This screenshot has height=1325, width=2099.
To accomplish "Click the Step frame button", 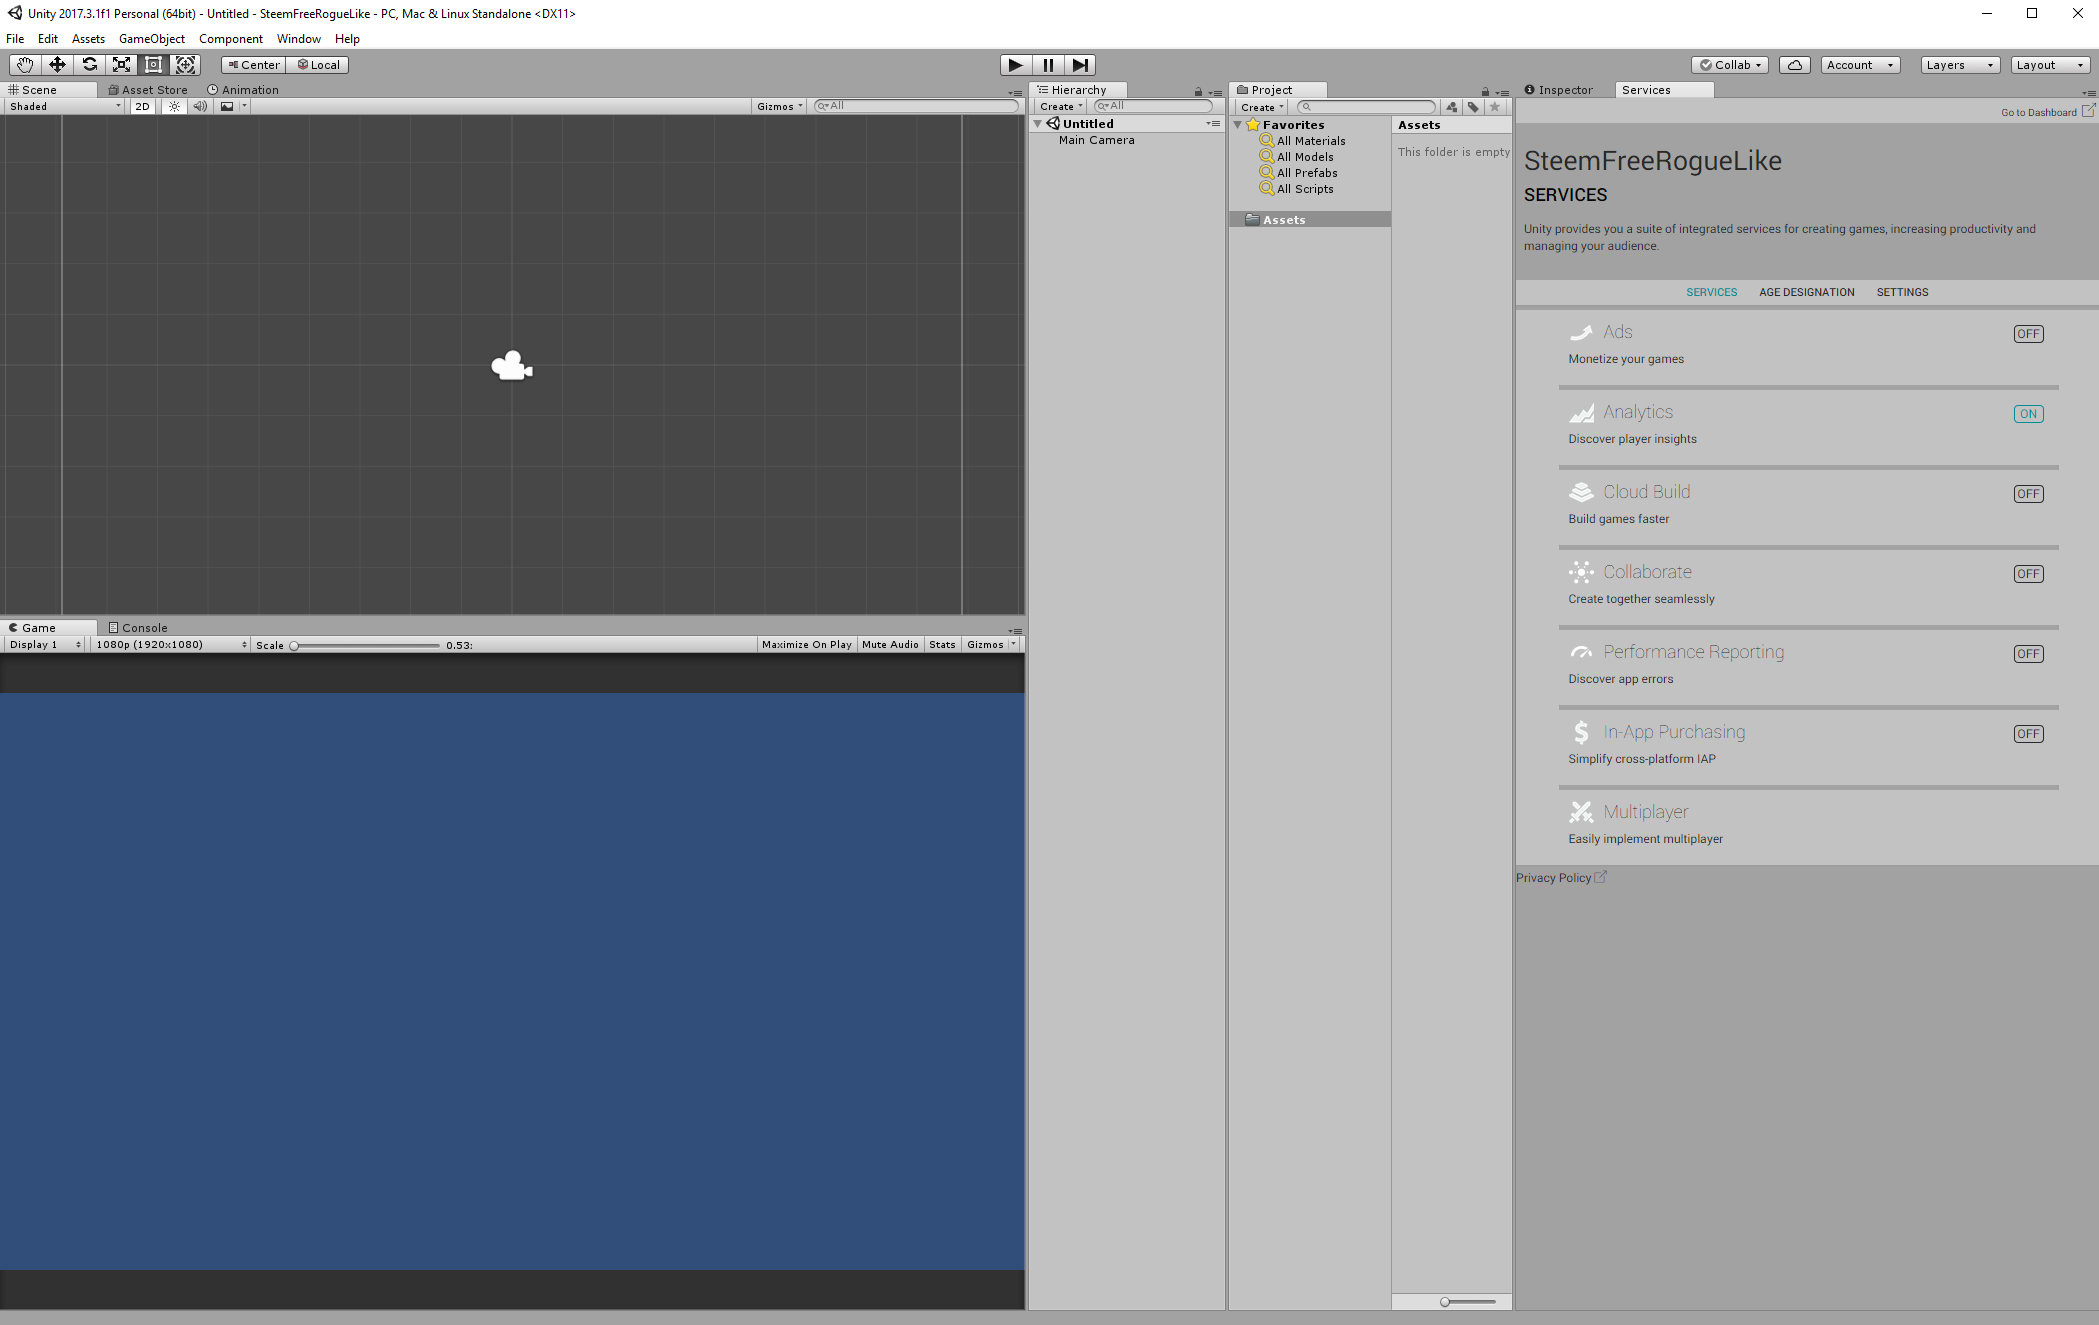I will point(1080,65).
